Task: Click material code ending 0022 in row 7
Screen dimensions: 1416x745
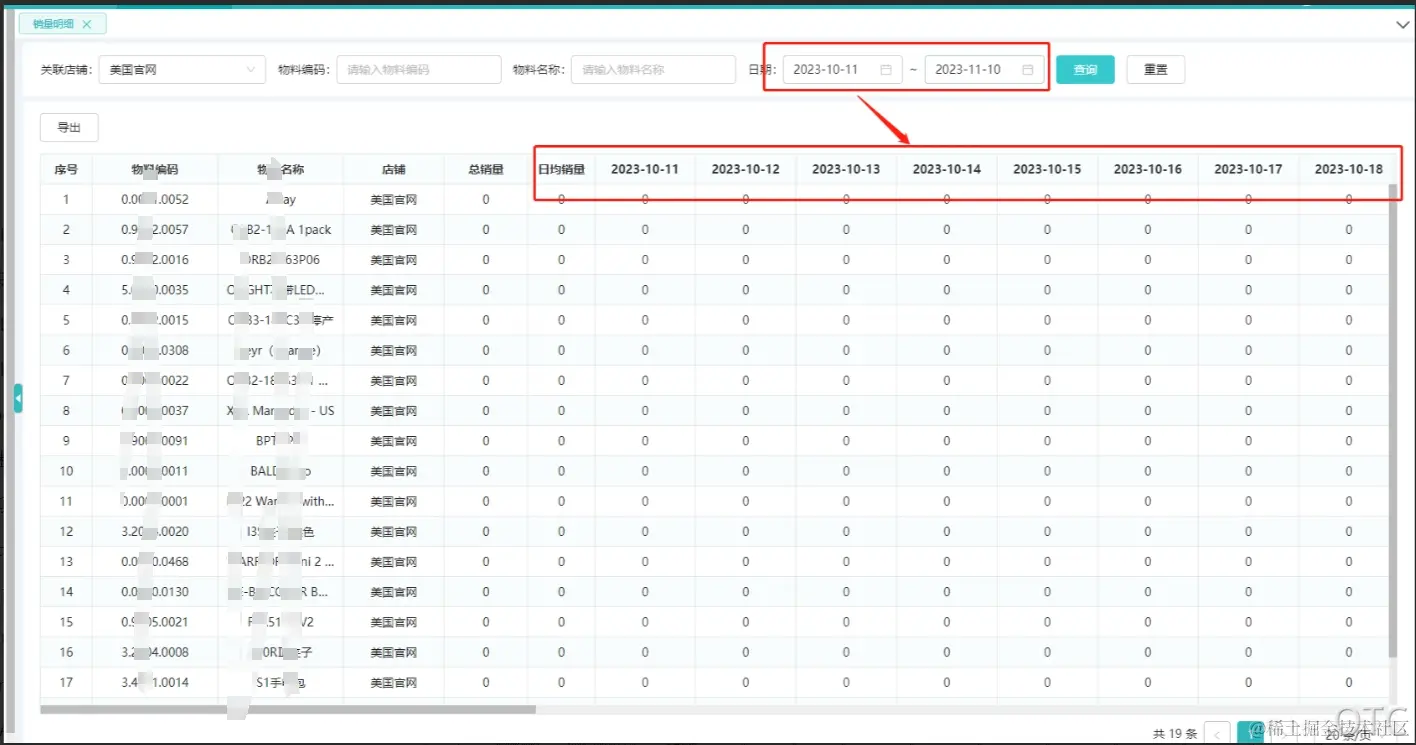Action: tap(155, 381)
